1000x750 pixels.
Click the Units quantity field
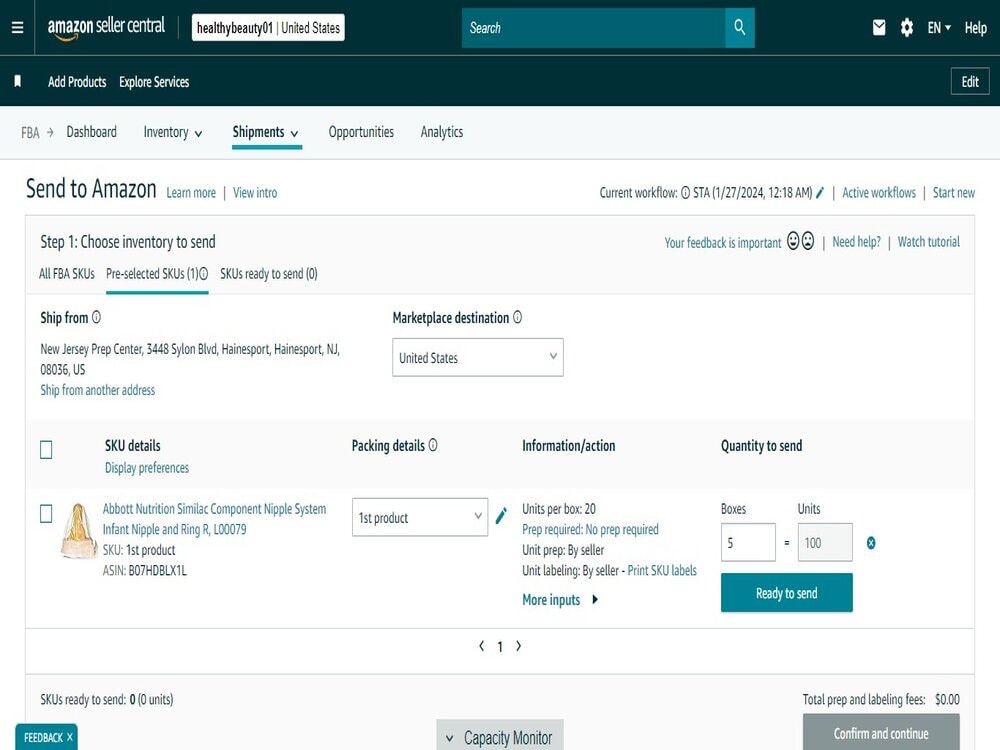[825, 542]
